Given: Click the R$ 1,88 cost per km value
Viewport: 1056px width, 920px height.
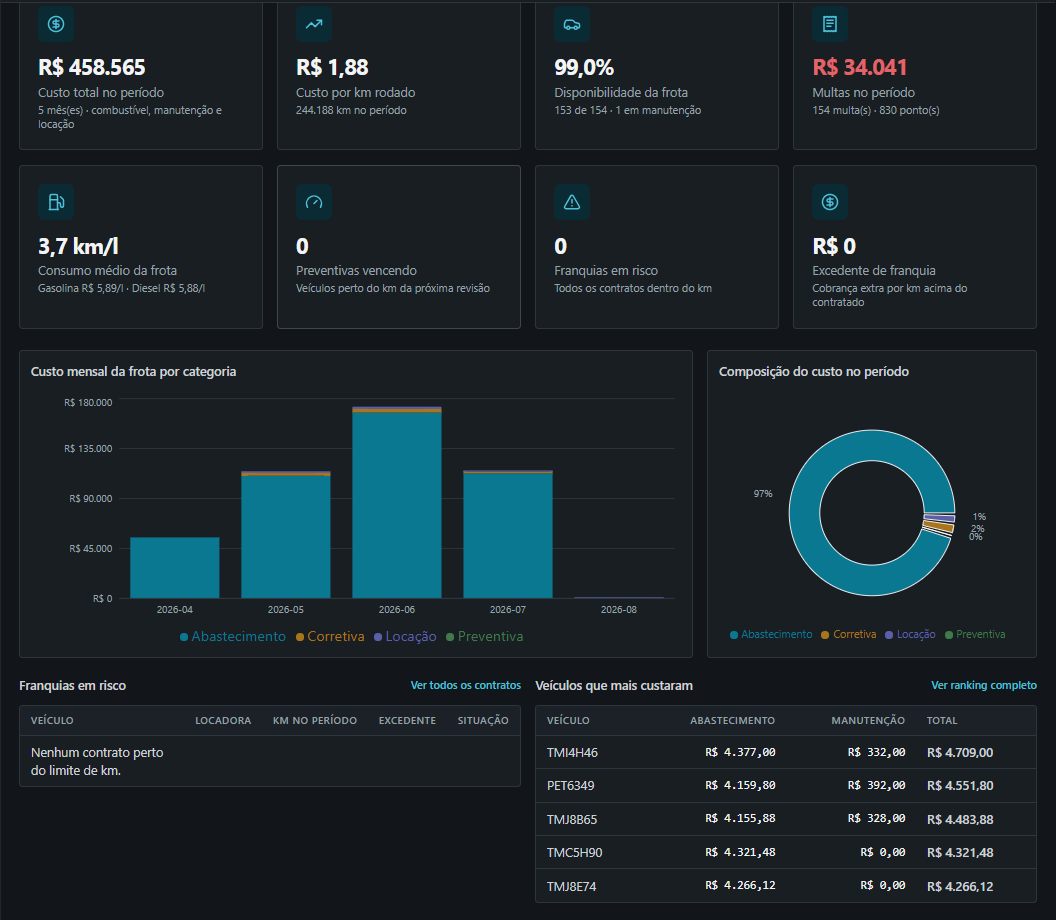Looking at the screenshot, I should click(332, 67).
